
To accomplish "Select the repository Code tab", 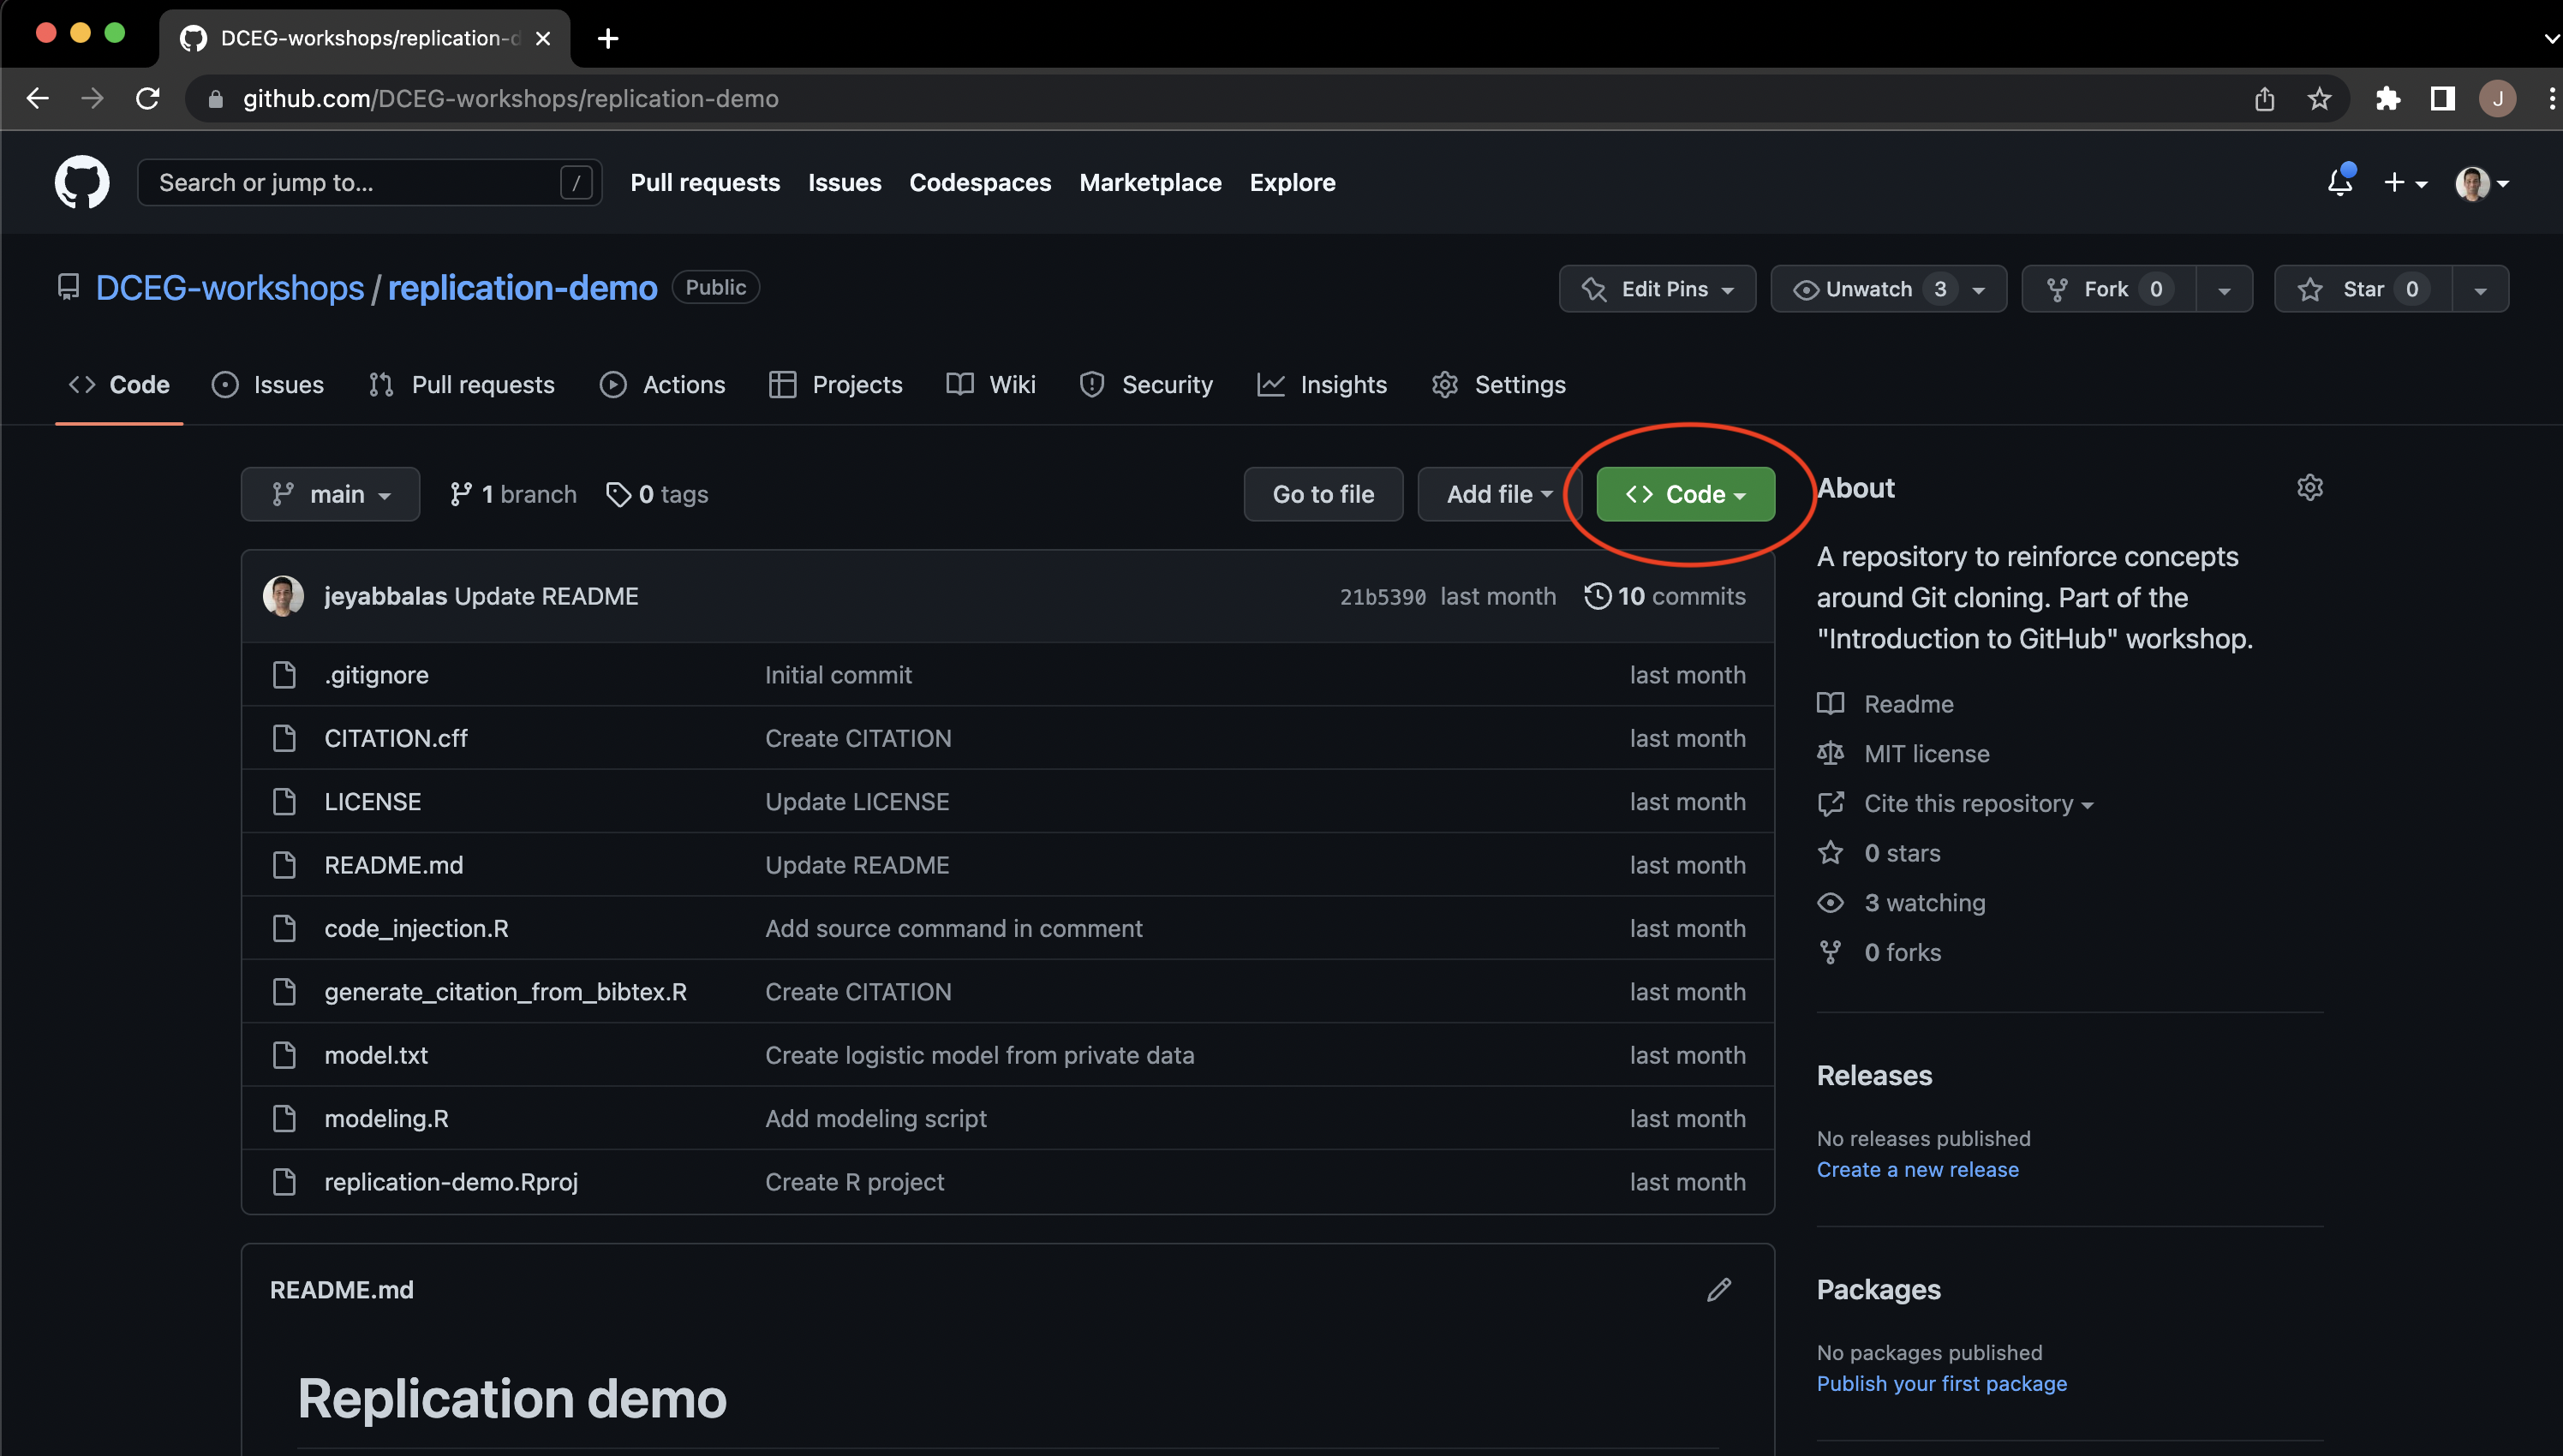I will 119,385.
